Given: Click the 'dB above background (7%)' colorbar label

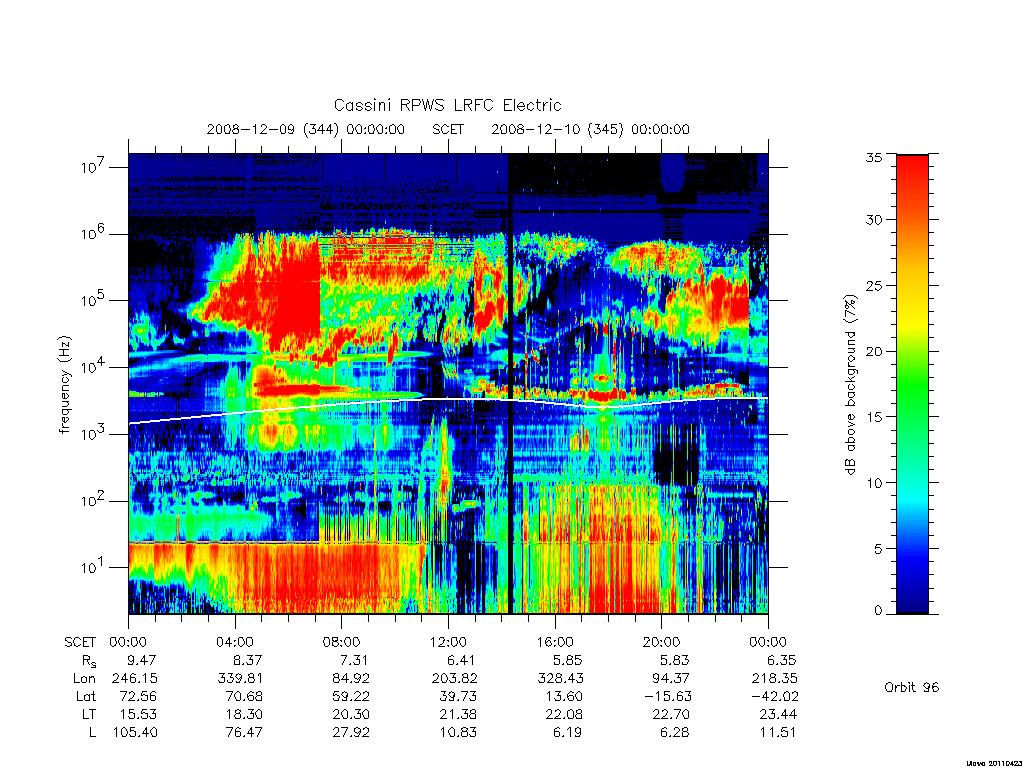Looking at the screenshot, I should pos(850,385).
